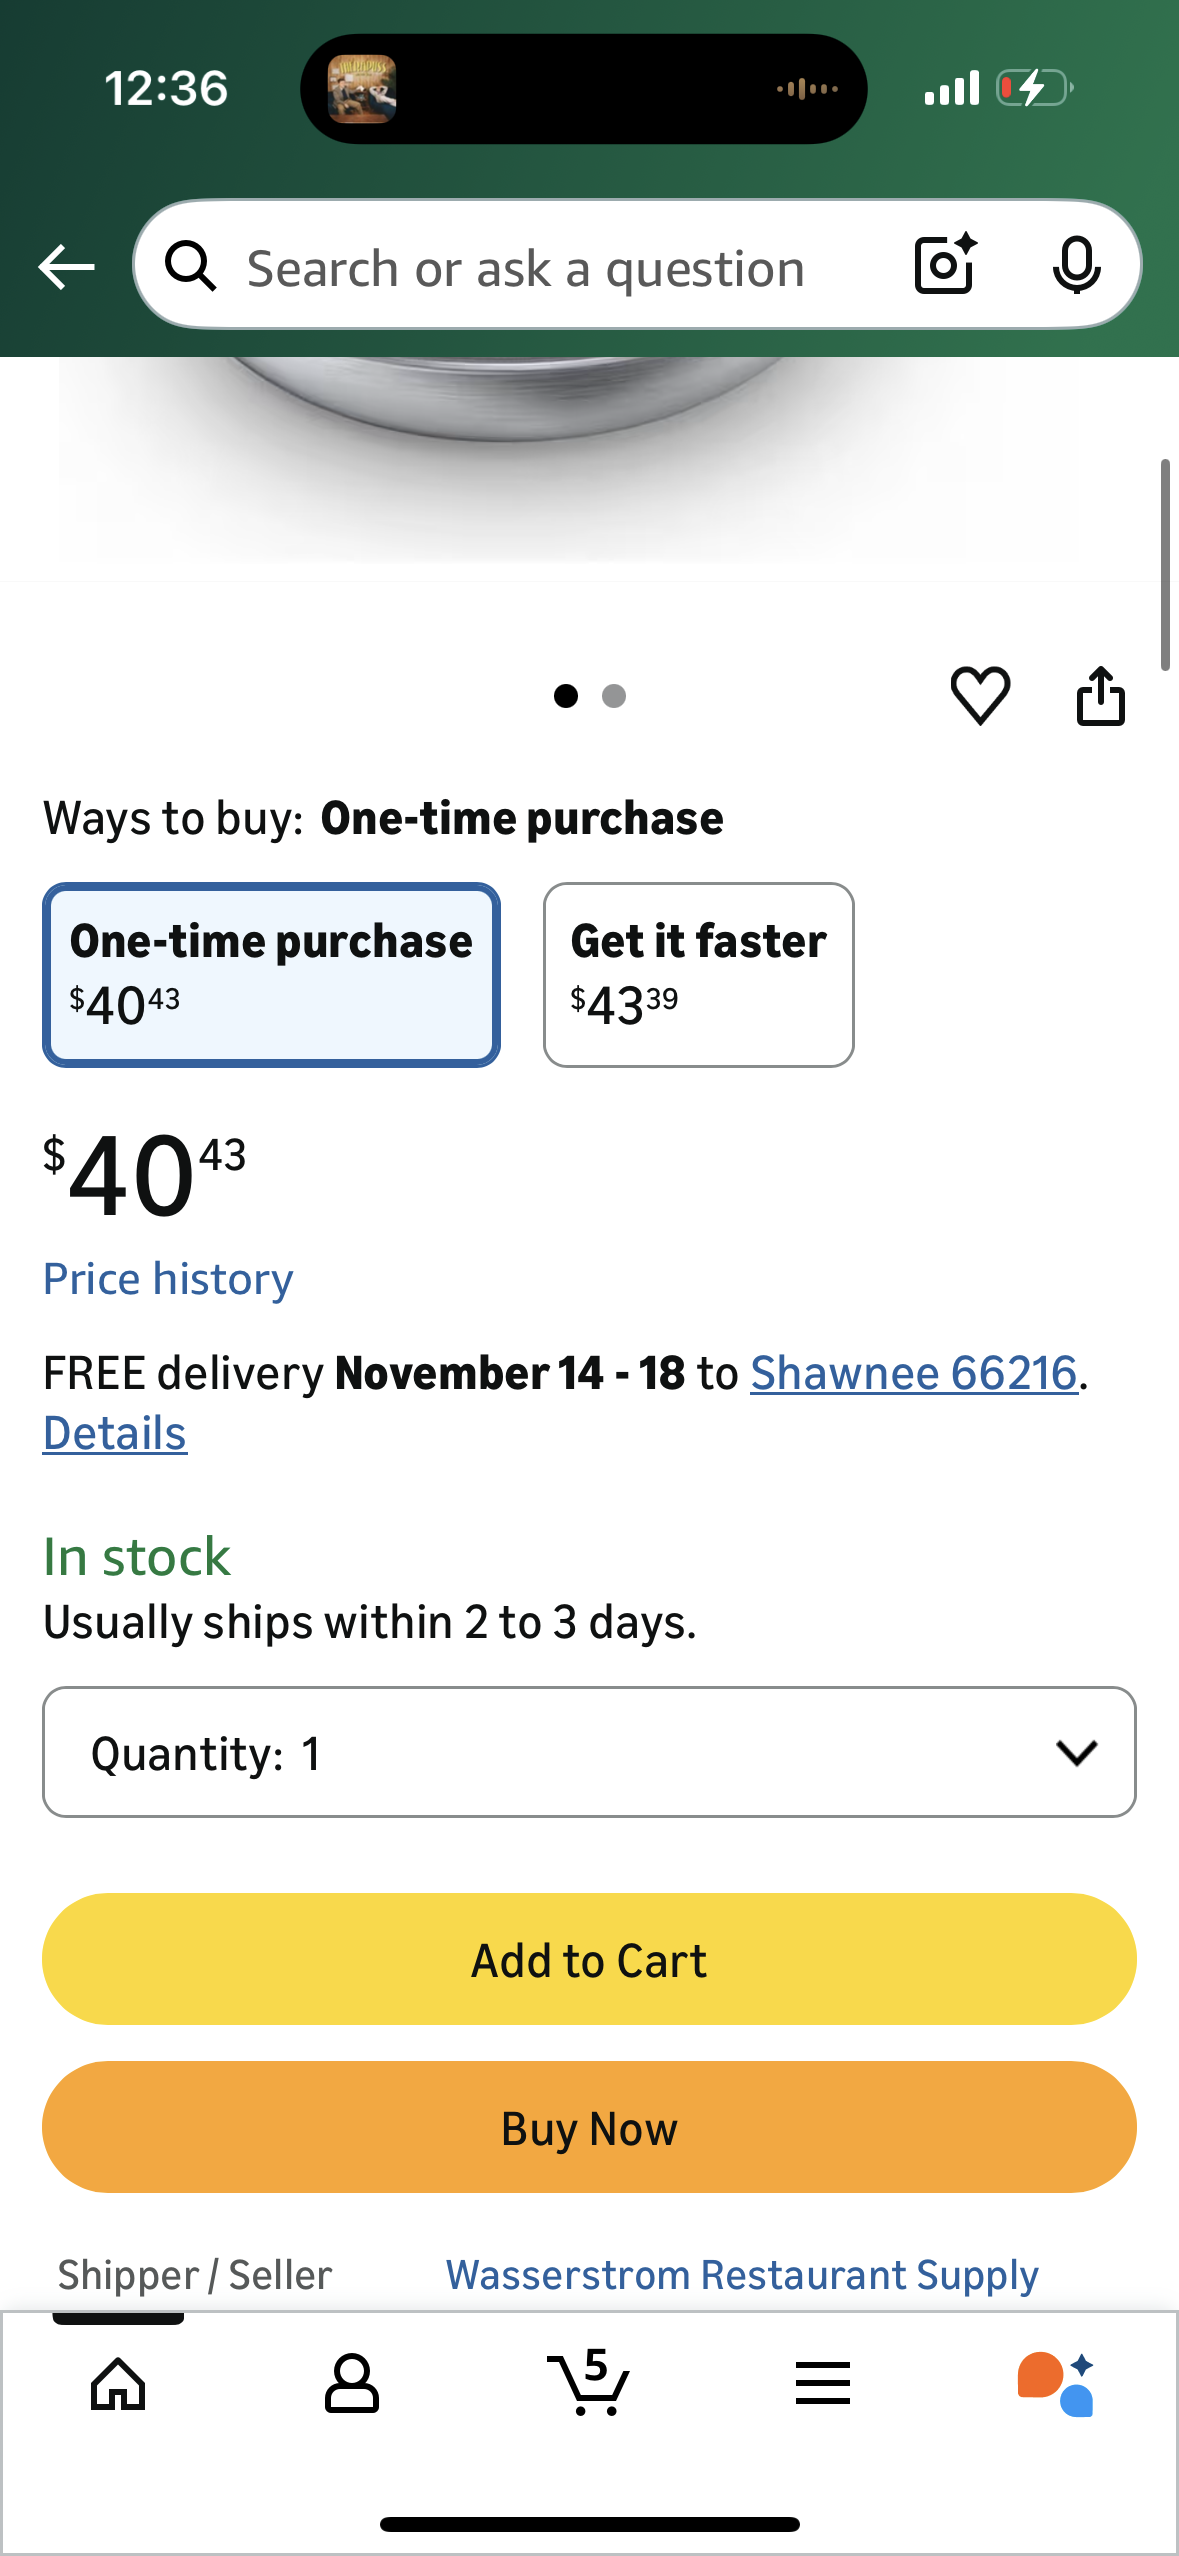This screenshot has height=2556, width=1179.
Task: Tap the back arrow icon
Action: [66, 267]
